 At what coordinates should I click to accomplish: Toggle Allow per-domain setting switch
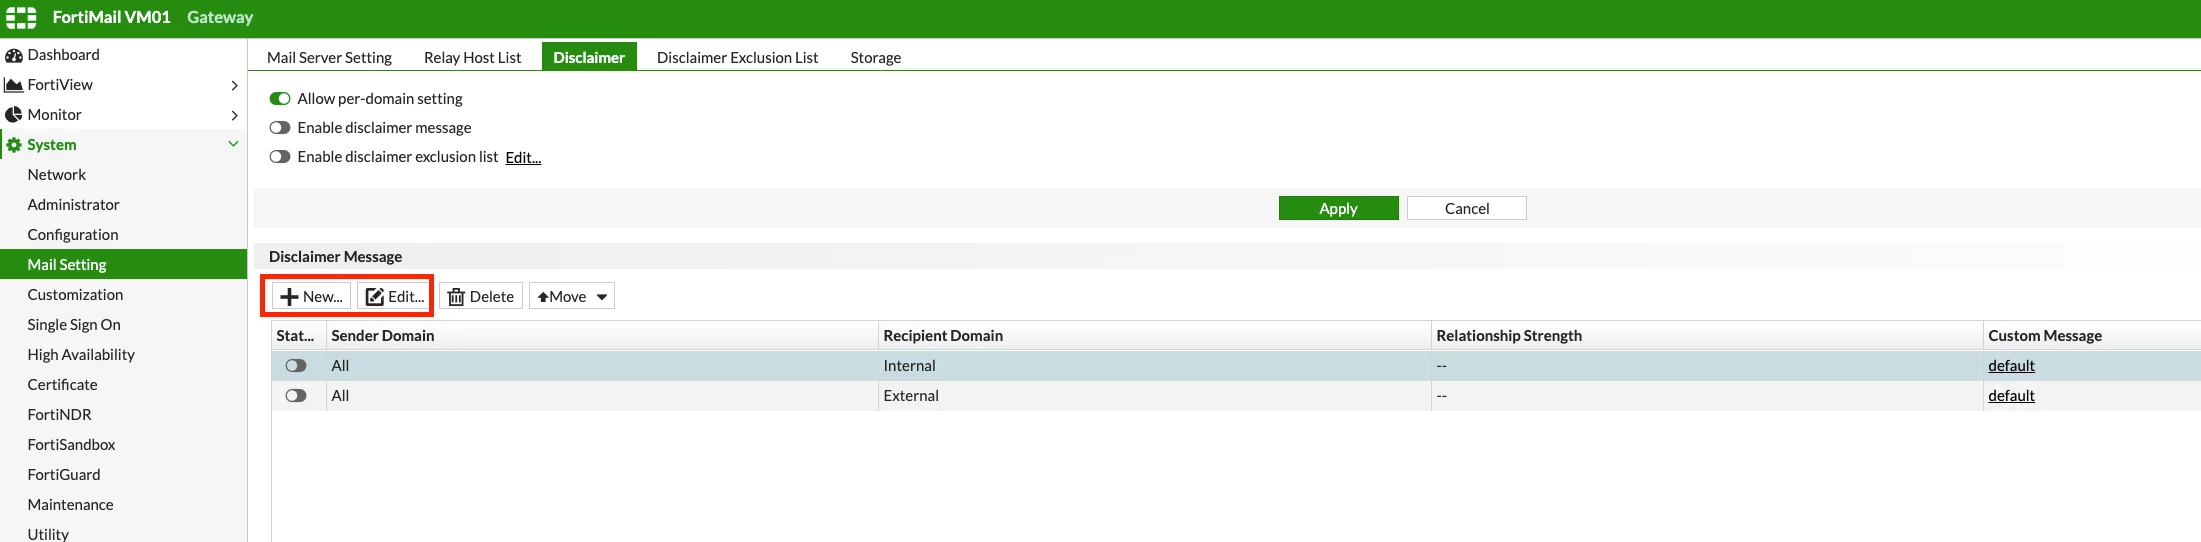tap(280, 99)
